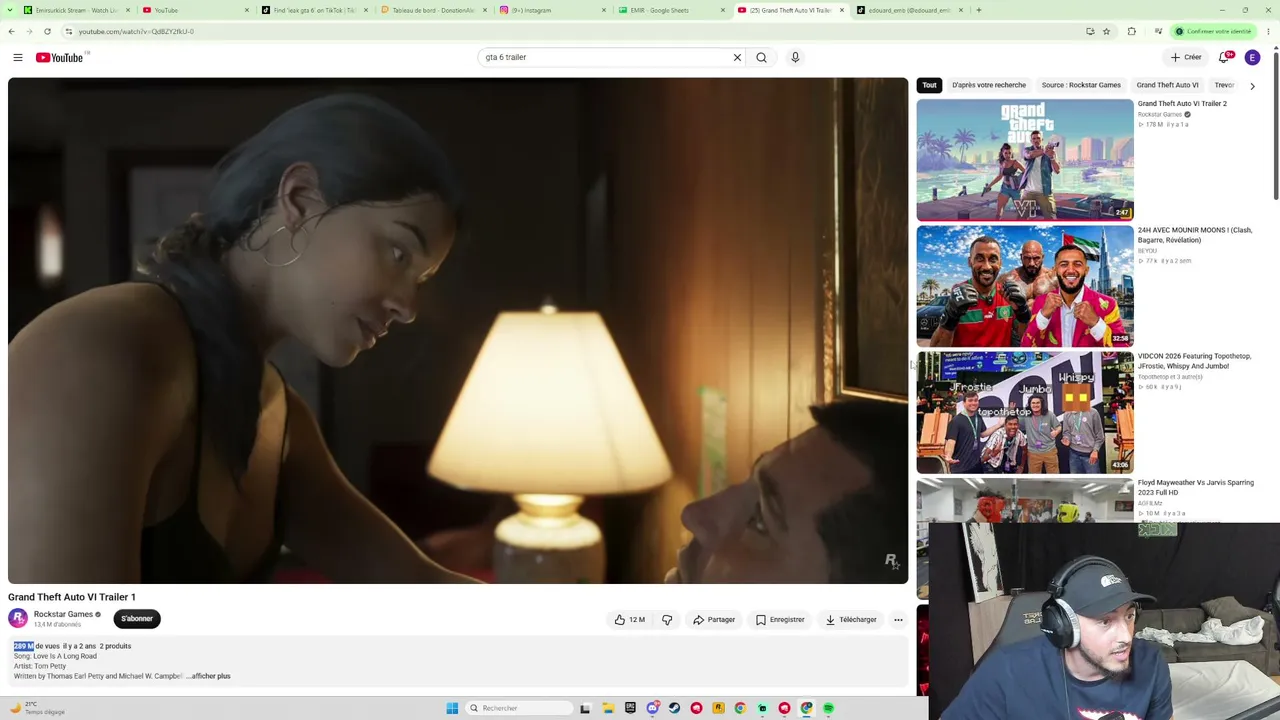
Task: Select the 'Source : Rockstar Games' chip
Action: [1081, 85]
